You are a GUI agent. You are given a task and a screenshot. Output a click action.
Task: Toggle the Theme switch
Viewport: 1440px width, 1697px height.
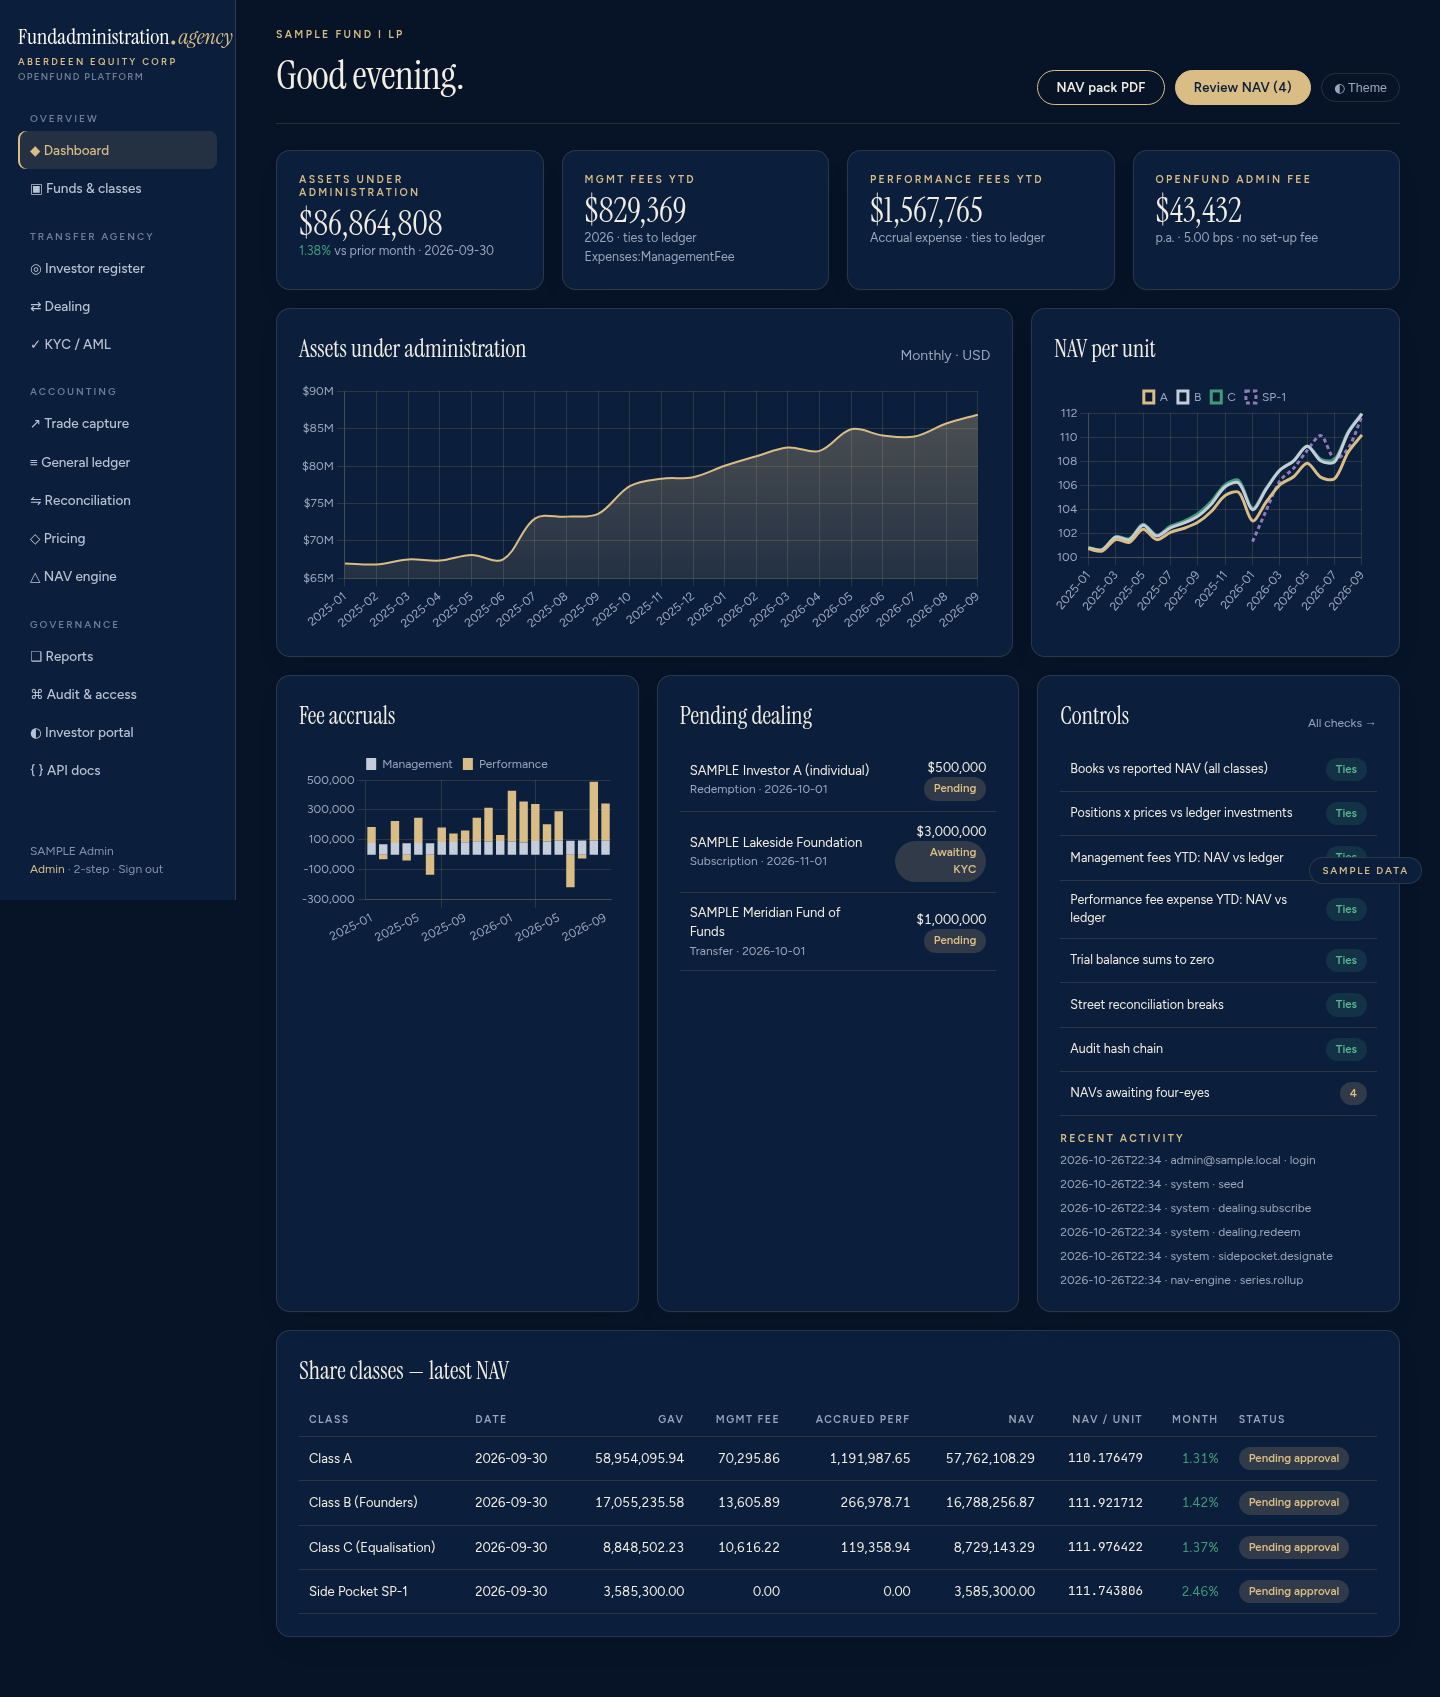[x=1360, y=88]
